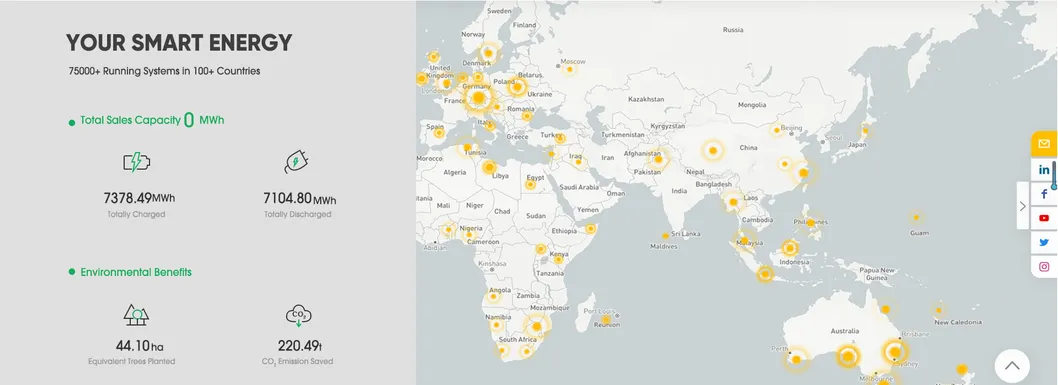Select the Tunisia map marker
The height and width of the screenshot is (385, 1058).
[x=467, y=147]
